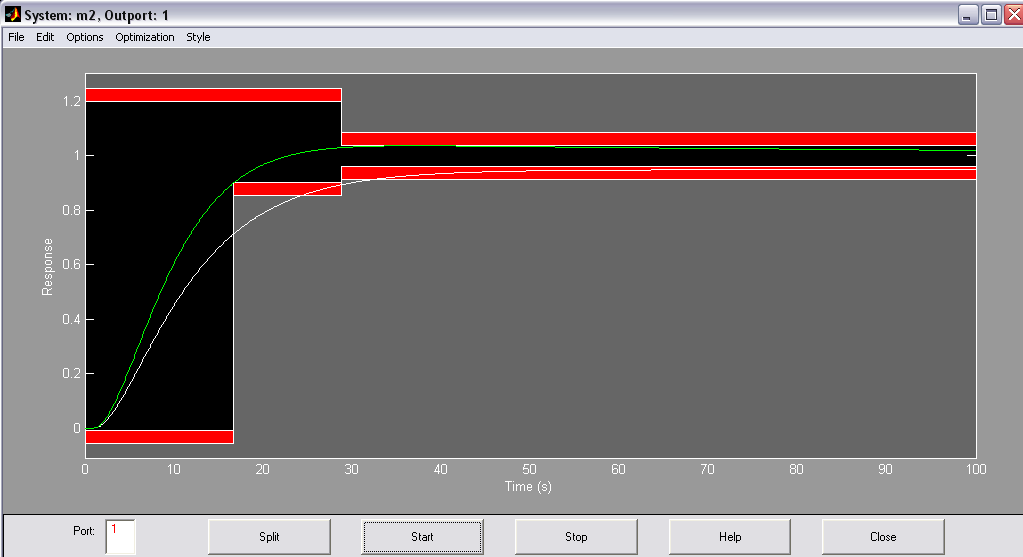Click the Split button
The image size is (1023, 557).
[269, 537]
